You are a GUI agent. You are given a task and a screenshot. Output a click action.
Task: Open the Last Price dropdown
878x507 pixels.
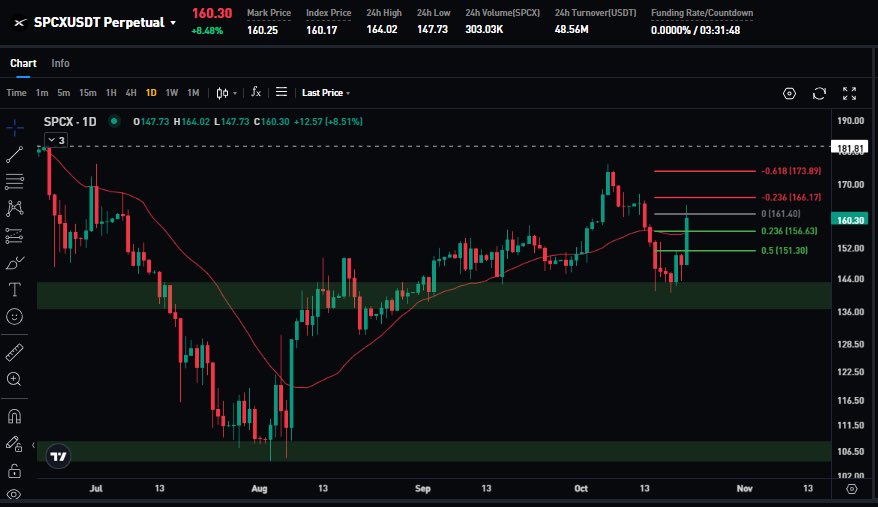326,93
